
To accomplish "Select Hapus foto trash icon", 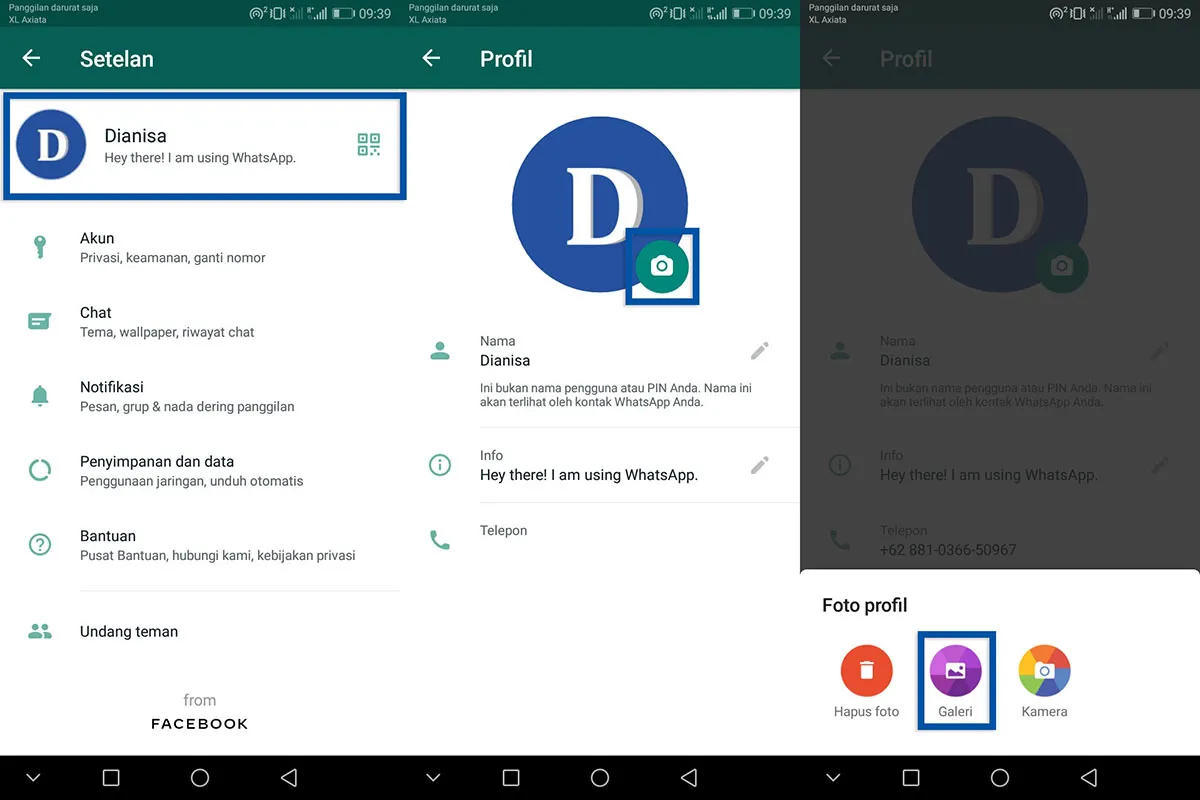I will [866, 670].
